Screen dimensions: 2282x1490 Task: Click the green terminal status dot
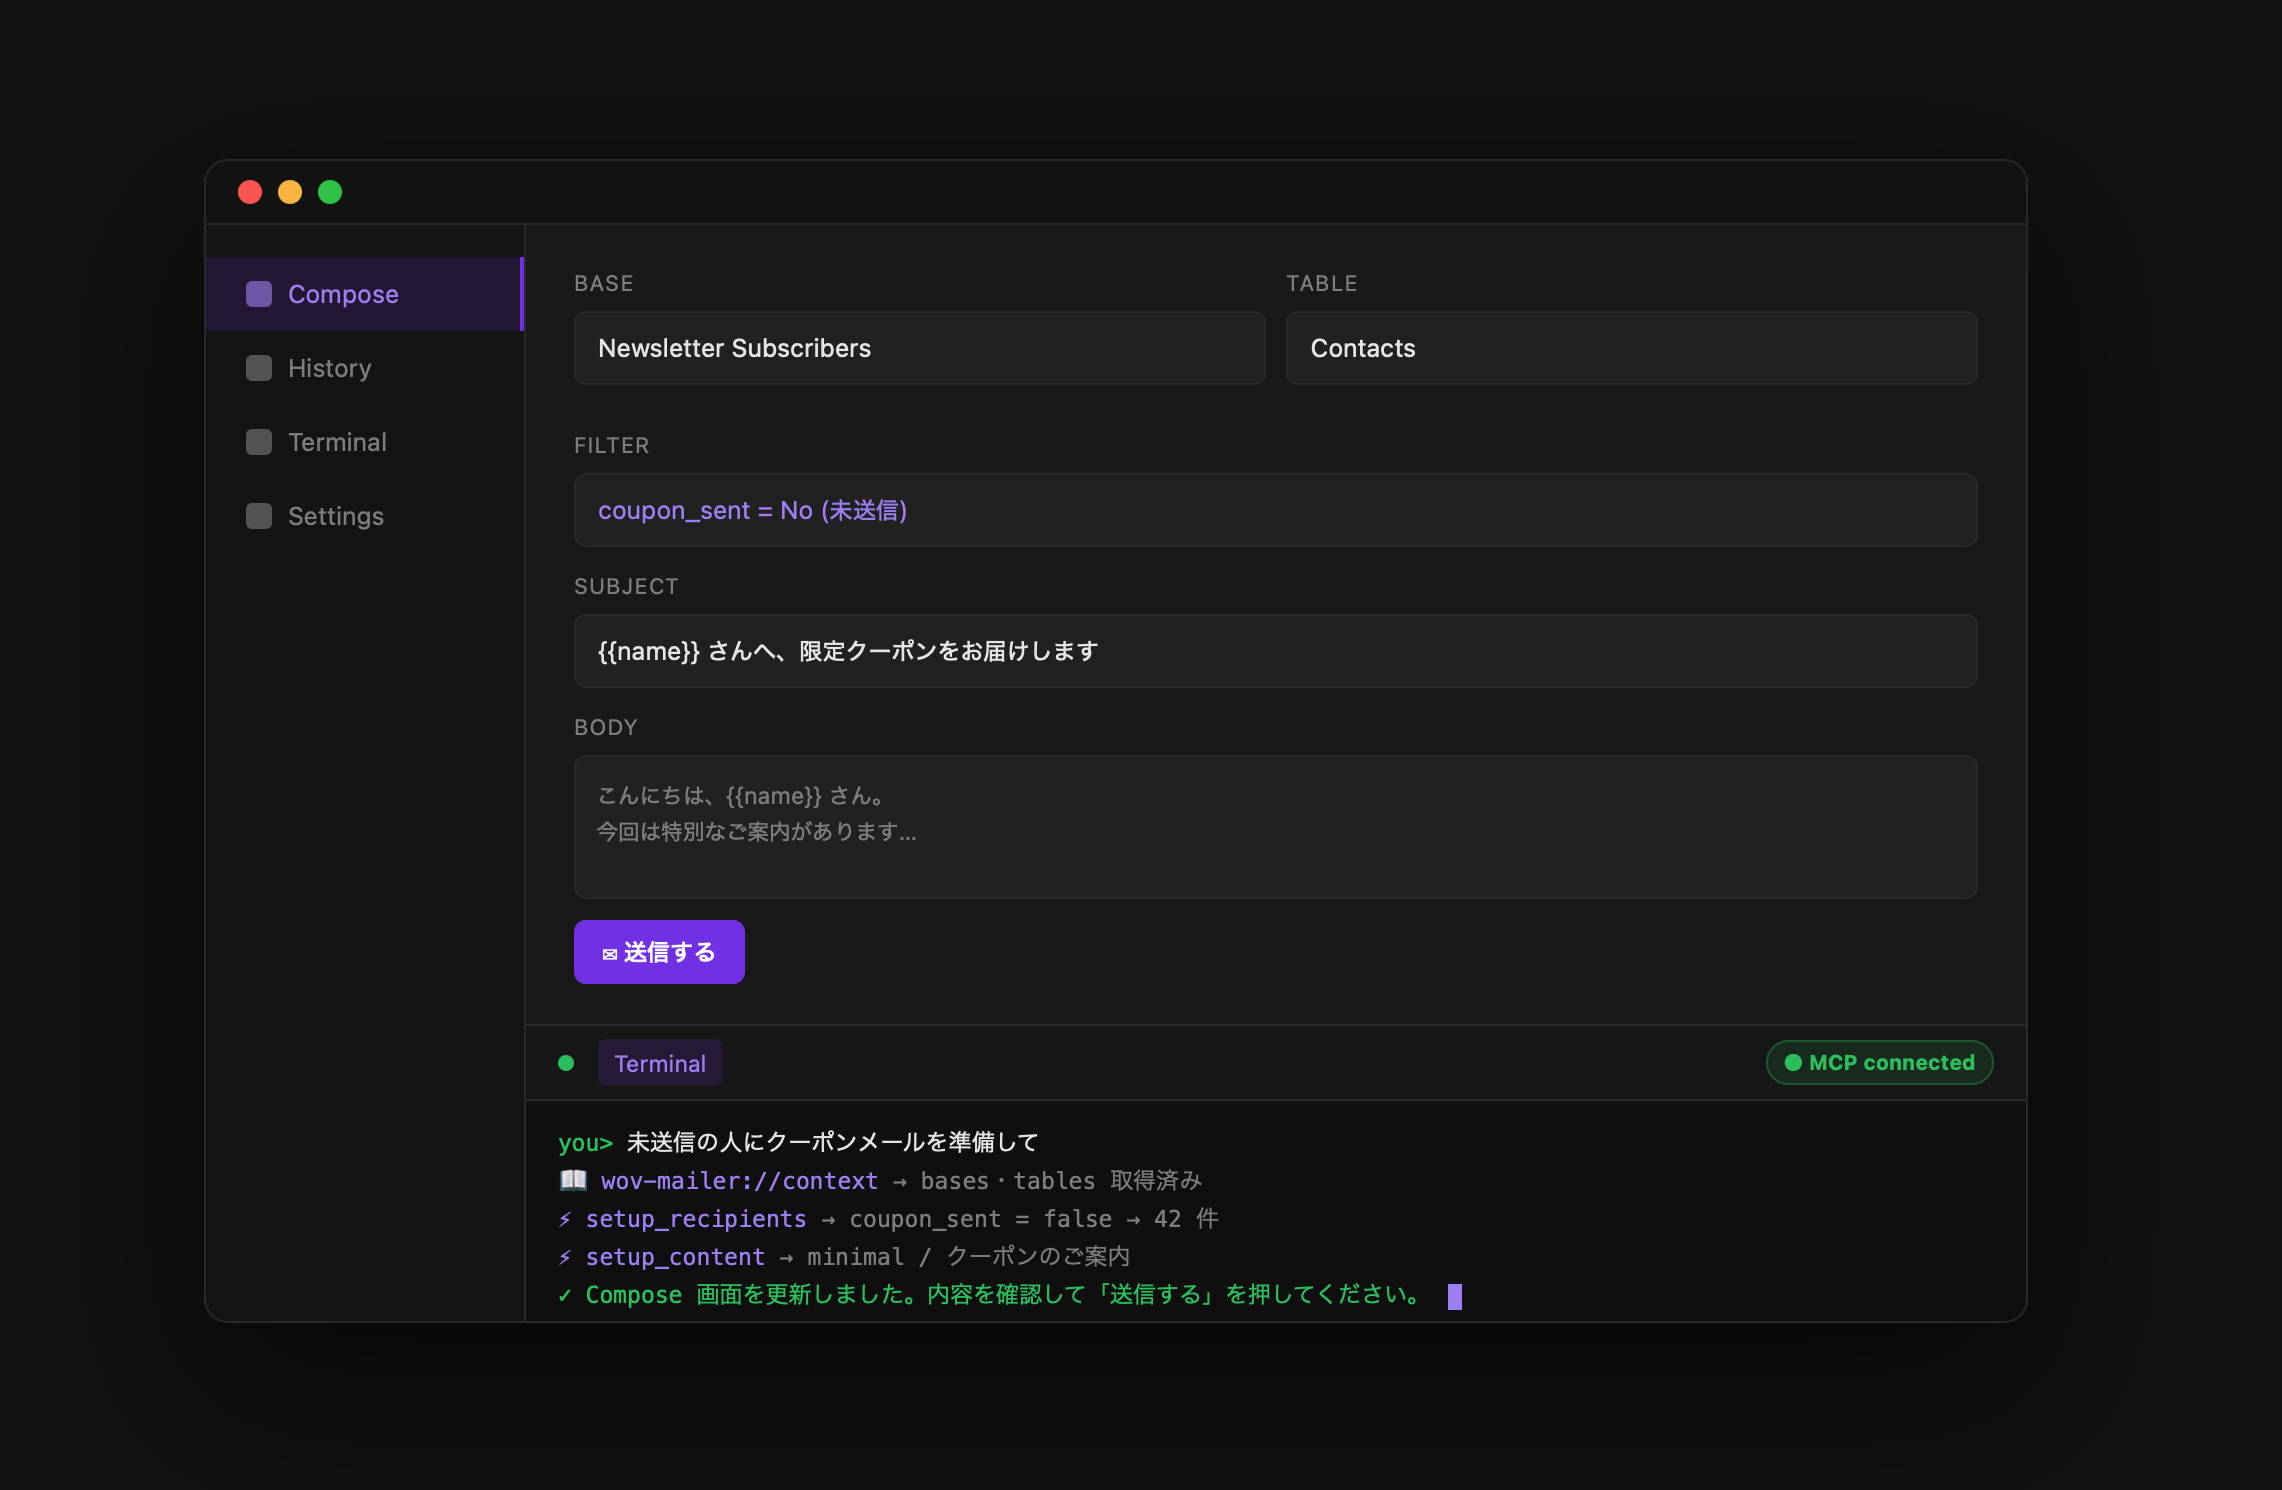click(566, 1063)
